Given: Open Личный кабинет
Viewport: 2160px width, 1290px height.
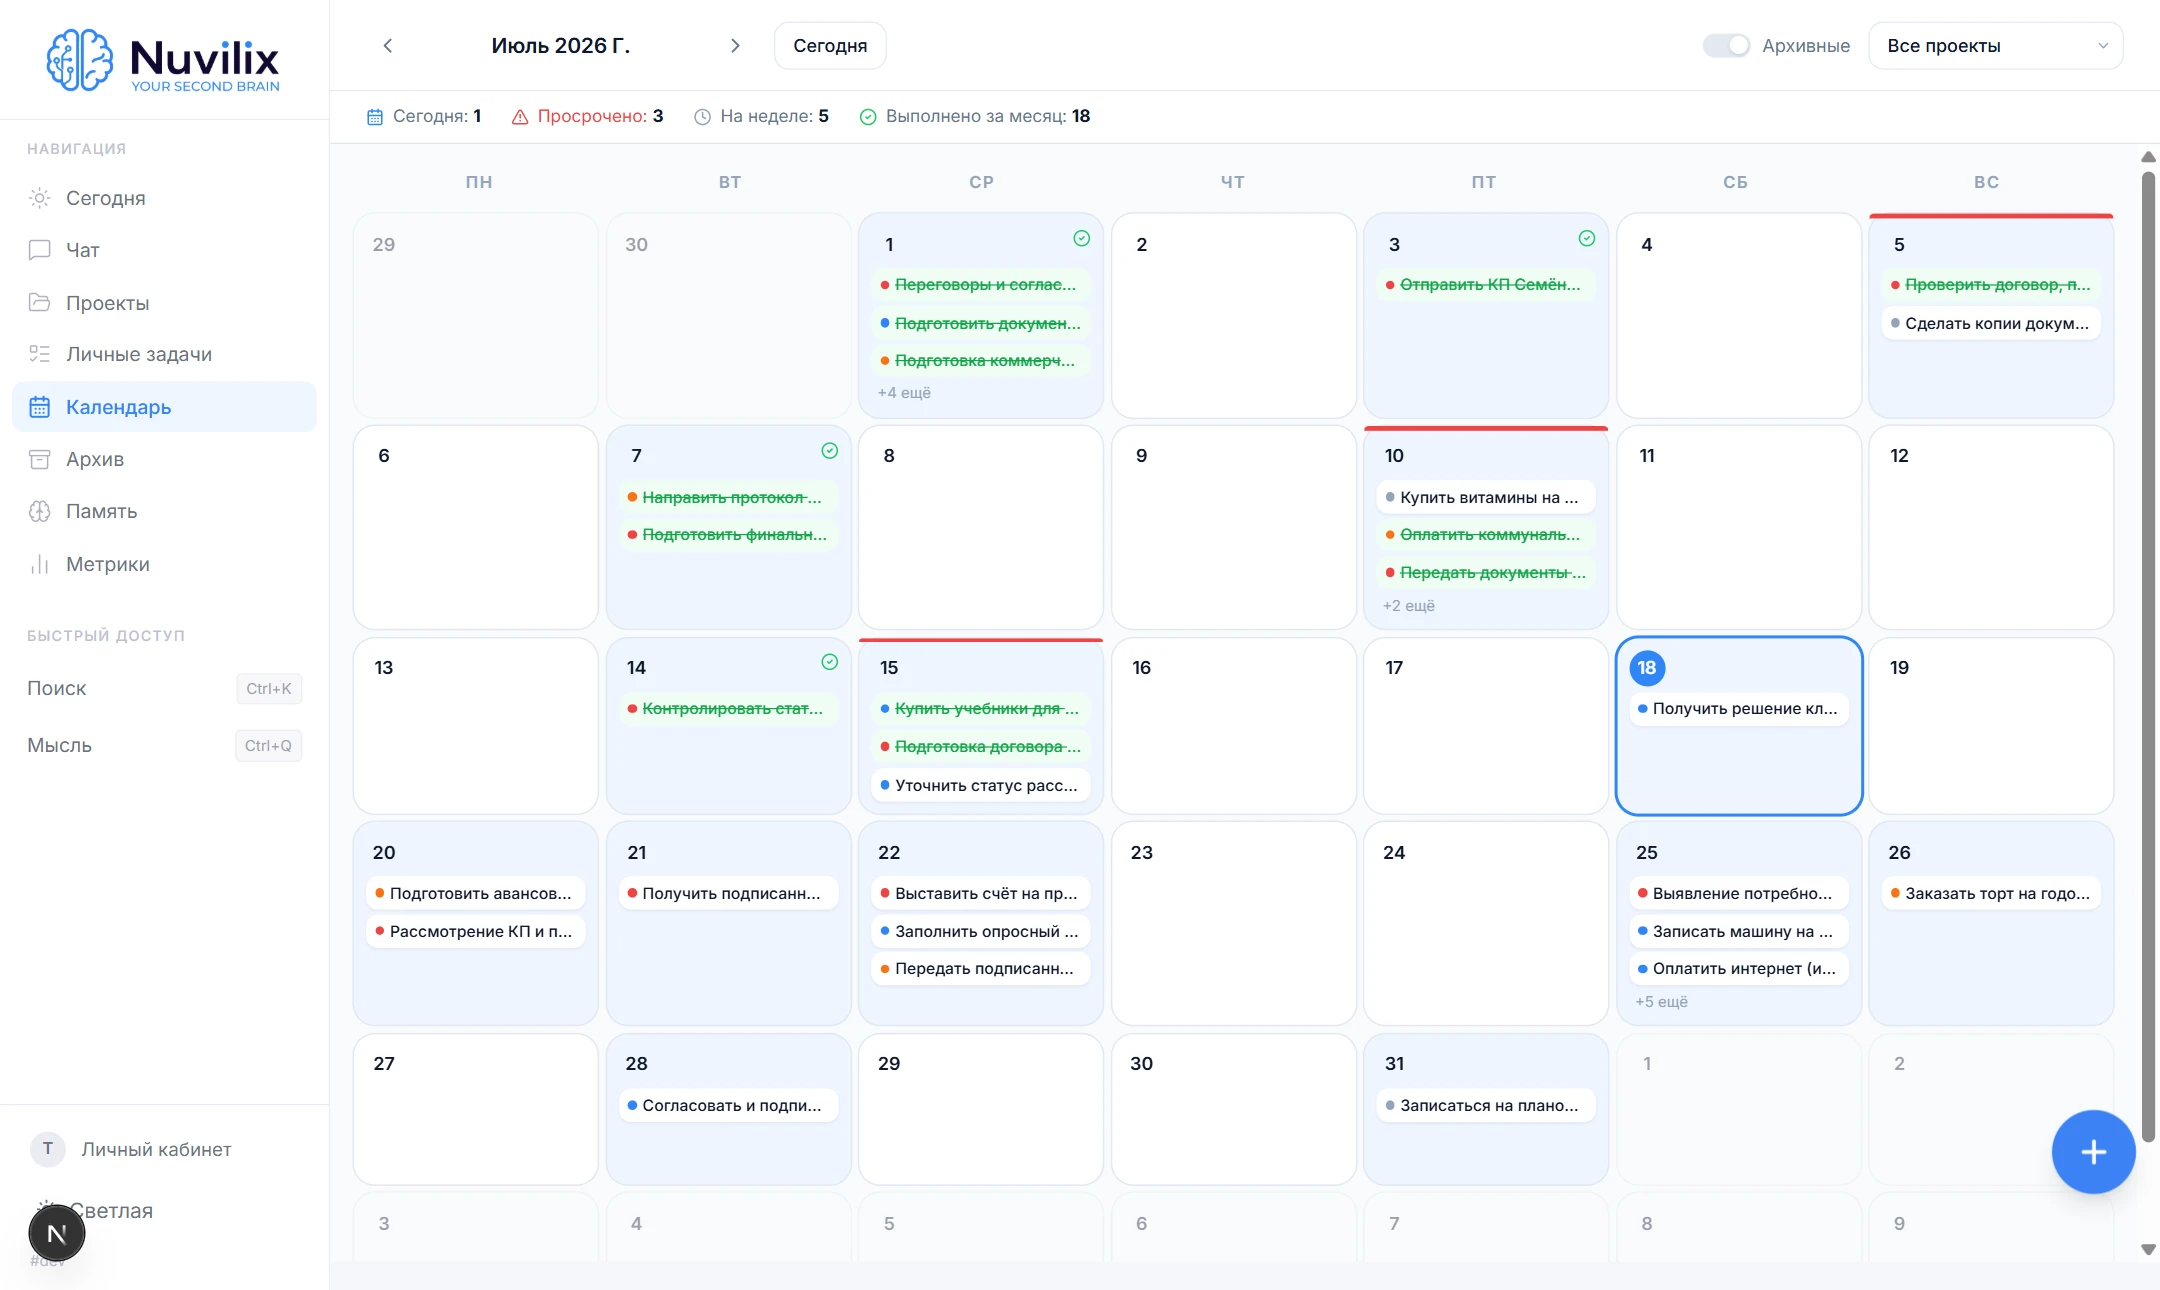Looking at the screenshot, I should pos(156,1149).
